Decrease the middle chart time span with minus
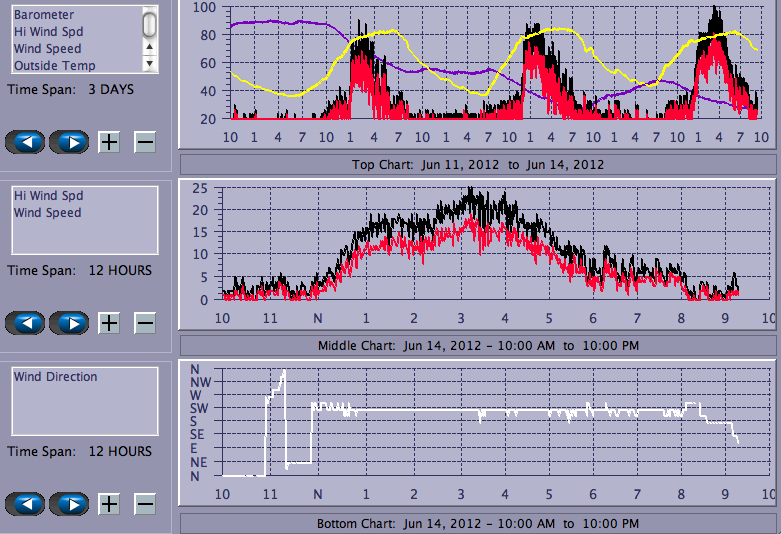 click(x=145, y=323)
